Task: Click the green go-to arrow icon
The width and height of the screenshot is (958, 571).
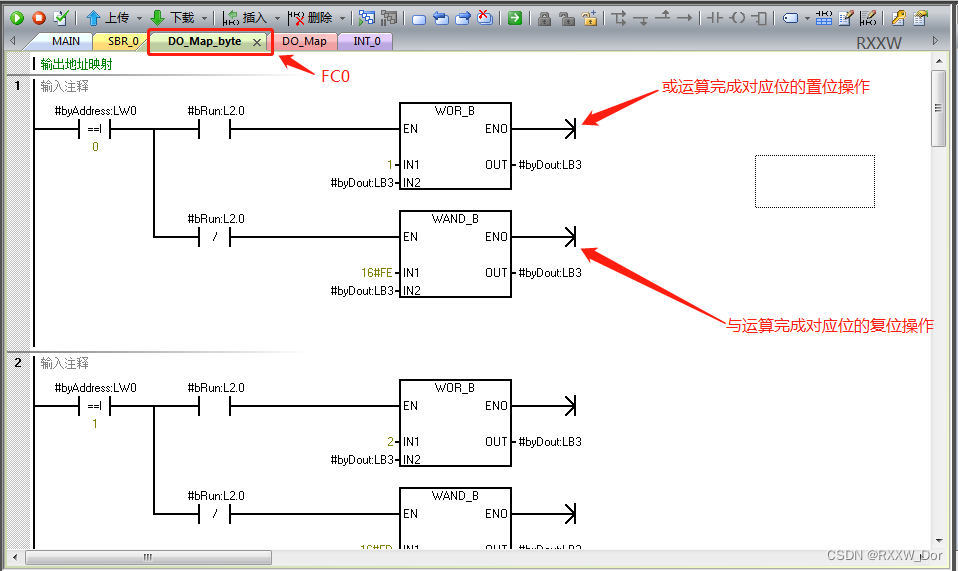Action: click(514, 18)
